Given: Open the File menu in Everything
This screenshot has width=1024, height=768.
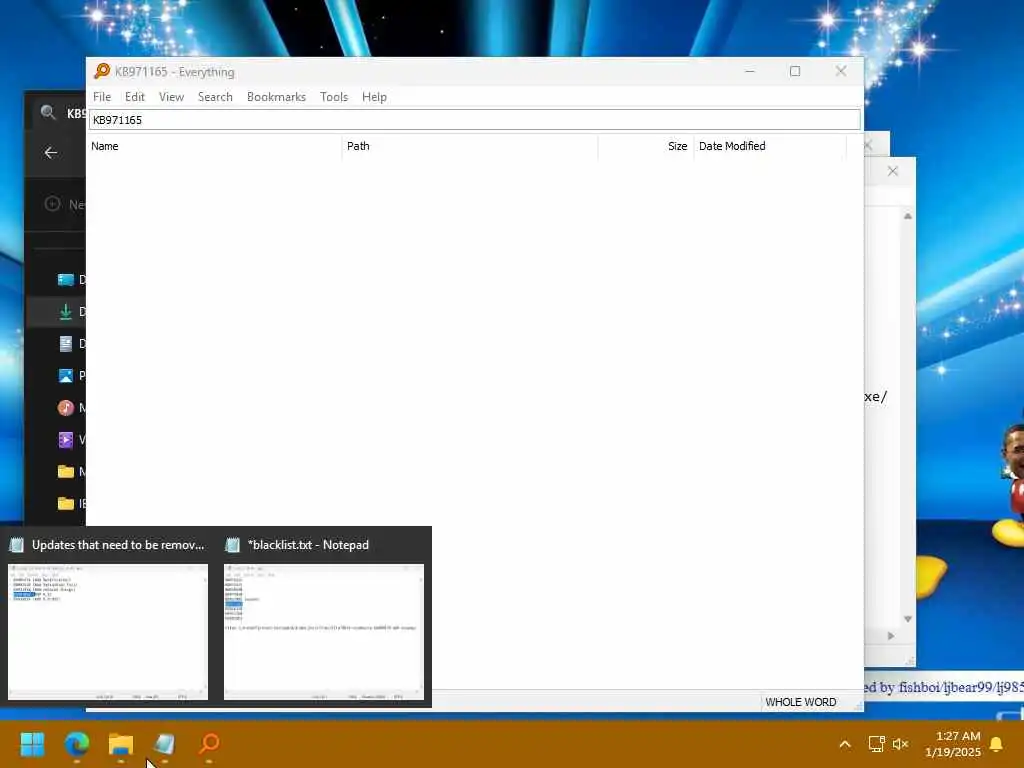Looking at the screenshot, I should pos(101,97).
